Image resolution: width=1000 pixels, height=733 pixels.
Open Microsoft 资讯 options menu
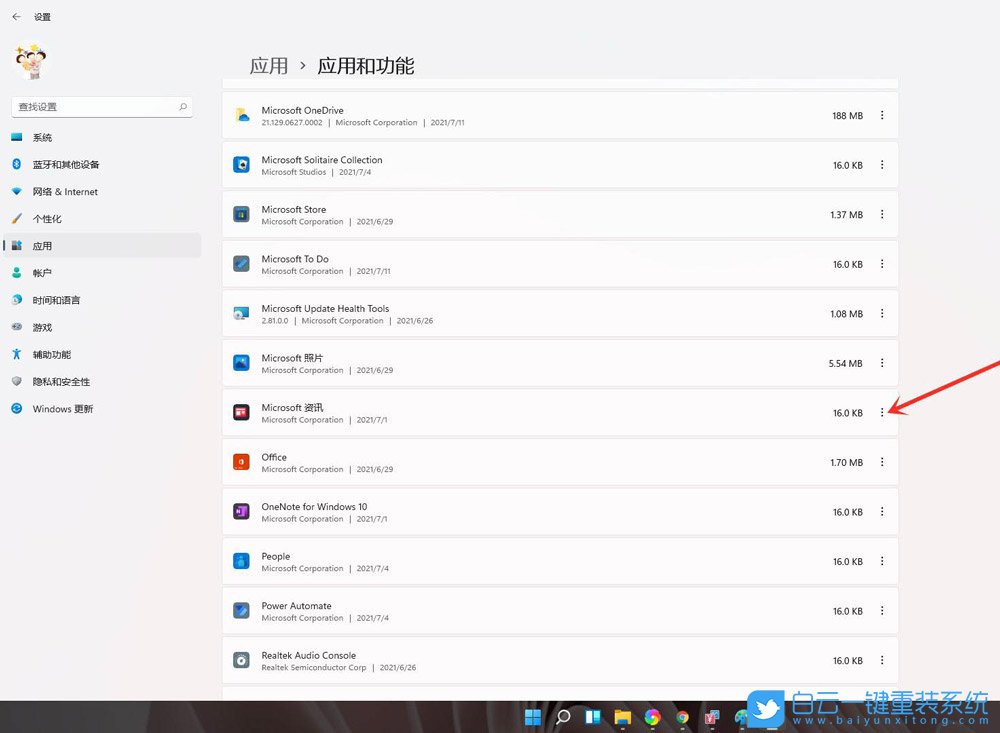[882, 412]
